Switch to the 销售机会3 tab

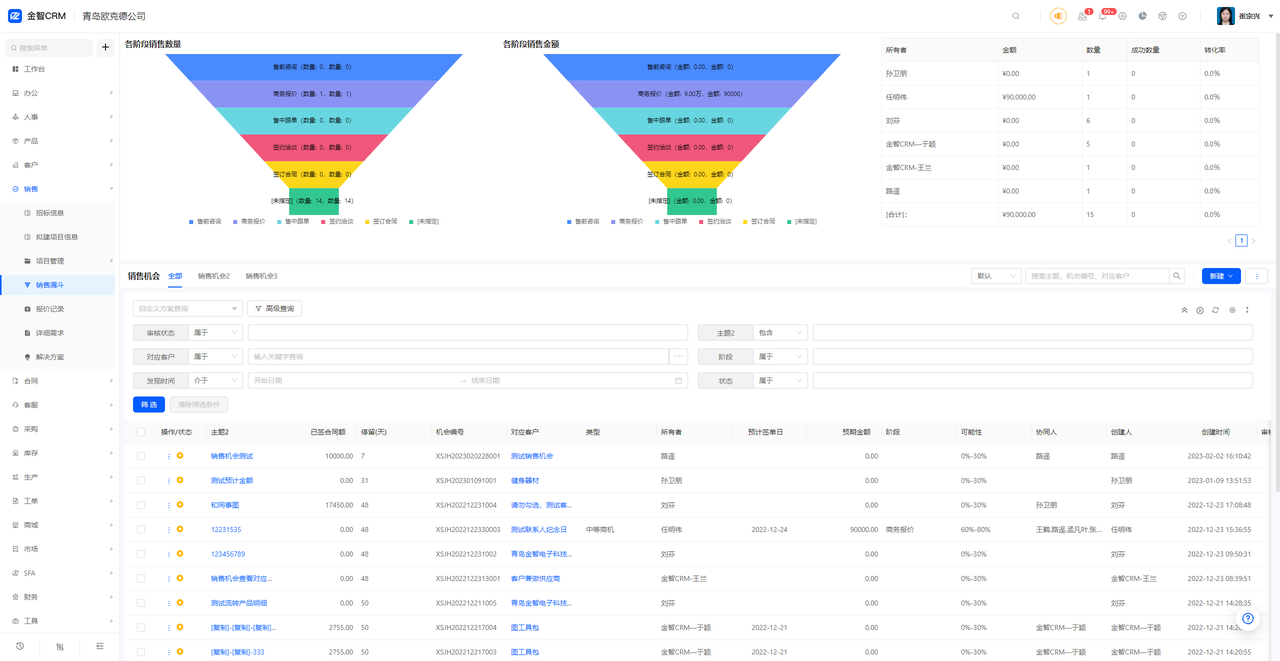[x=262, y=276]
